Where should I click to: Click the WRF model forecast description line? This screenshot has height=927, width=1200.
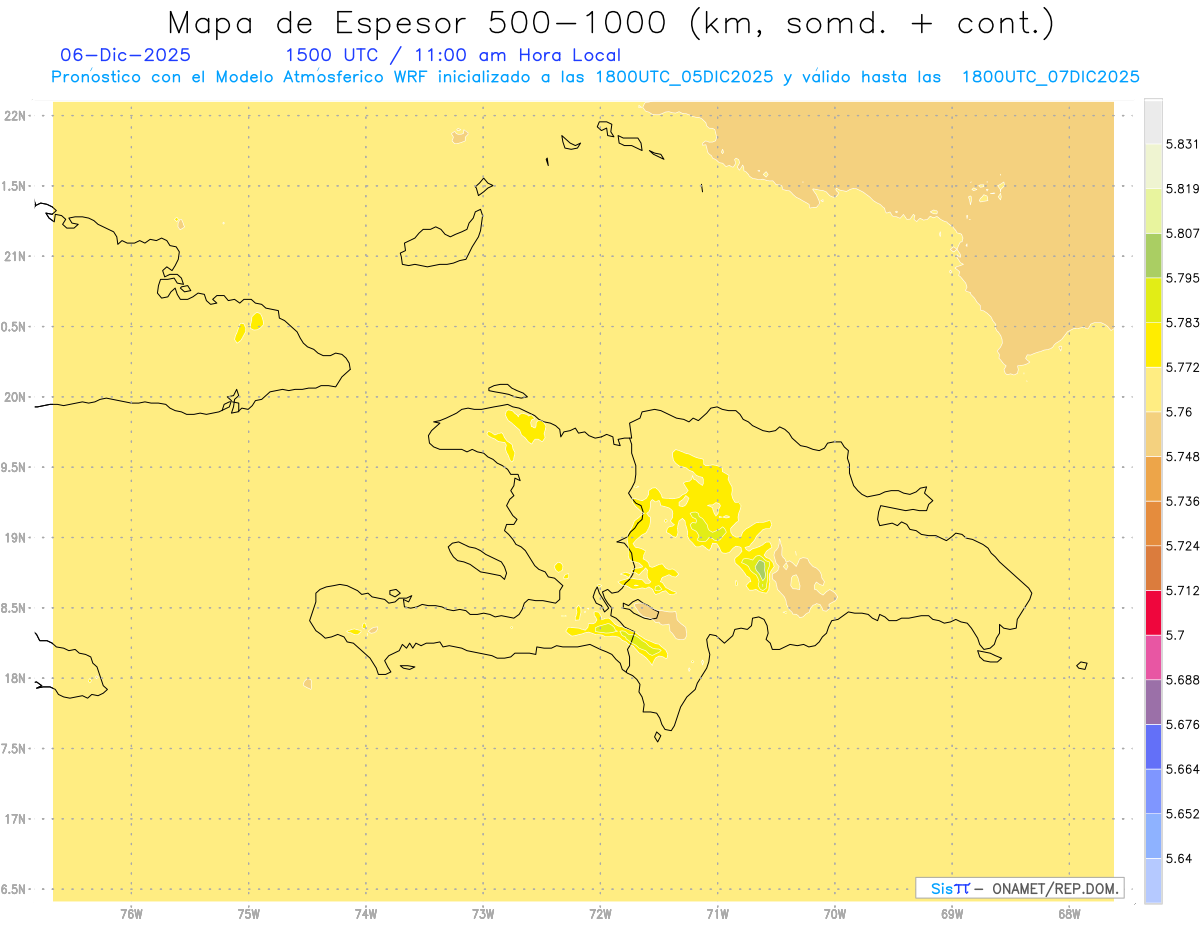pyautogui.click(x=595, y=77)
